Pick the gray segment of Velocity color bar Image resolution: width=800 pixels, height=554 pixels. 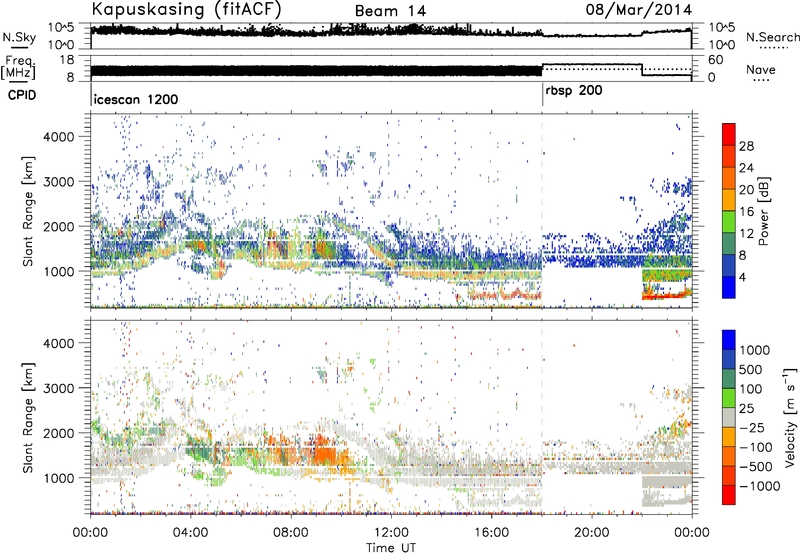[x=729, y=418]
